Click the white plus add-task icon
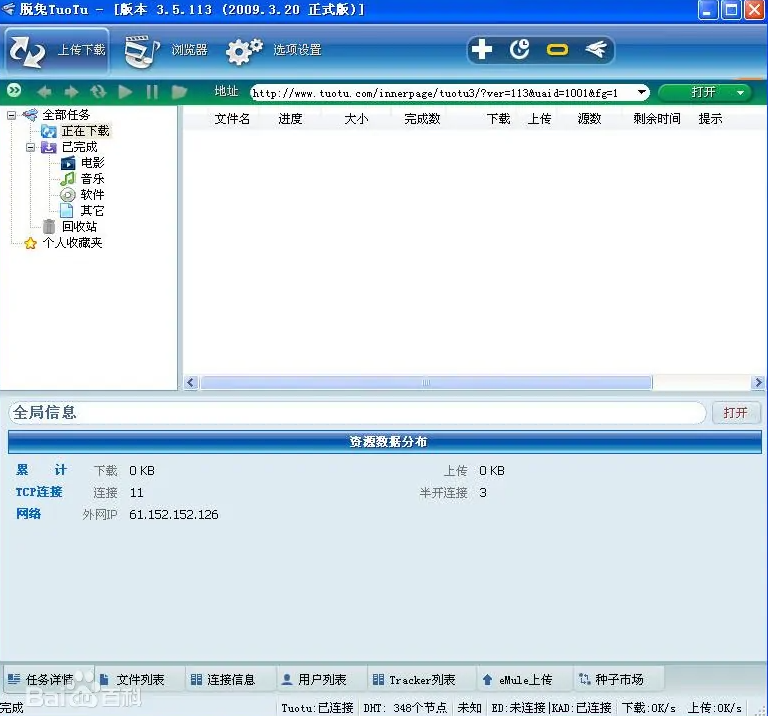 coord(482,49)
